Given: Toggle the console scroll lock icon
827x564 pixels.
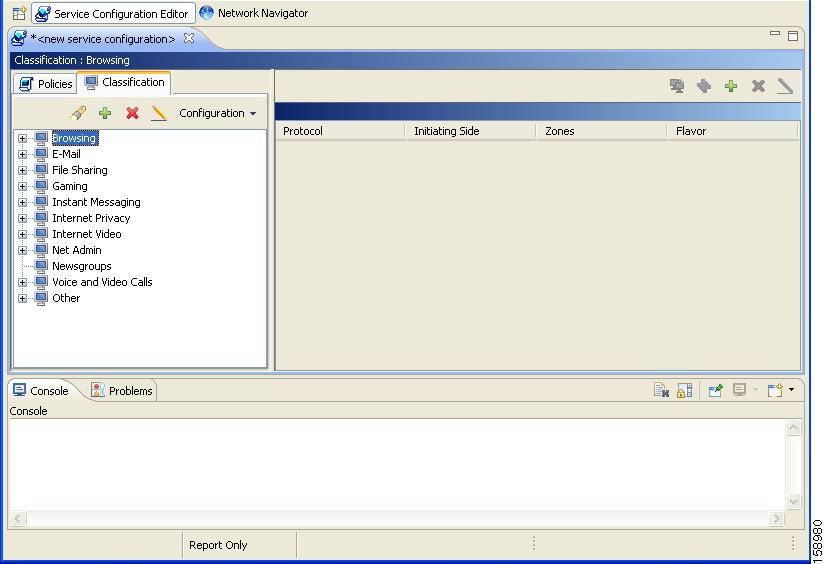Looking at the screenshot, I should click(685, 390).
